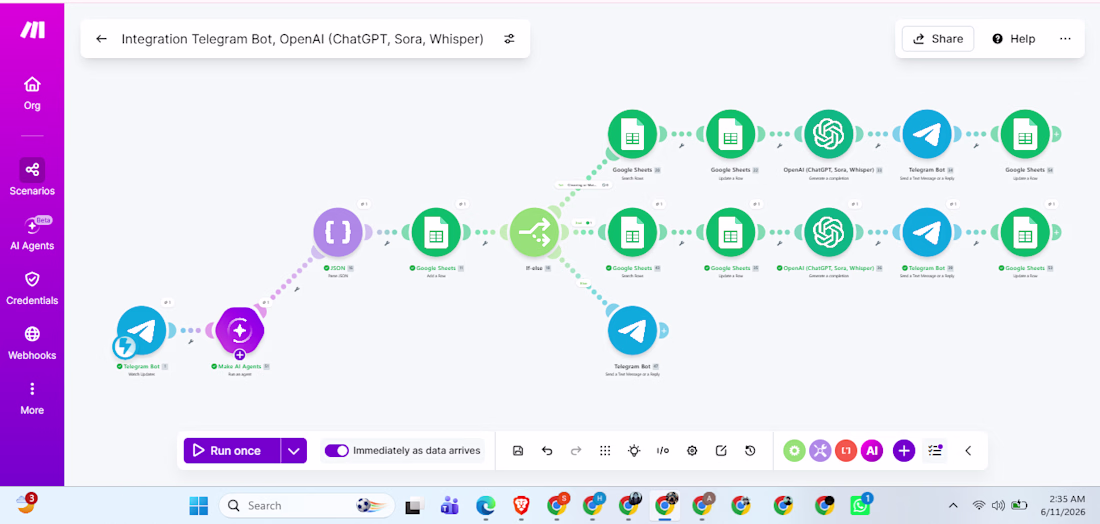
Task: Open the Google Sheets Add a Row module
Action: click(436, 232)
